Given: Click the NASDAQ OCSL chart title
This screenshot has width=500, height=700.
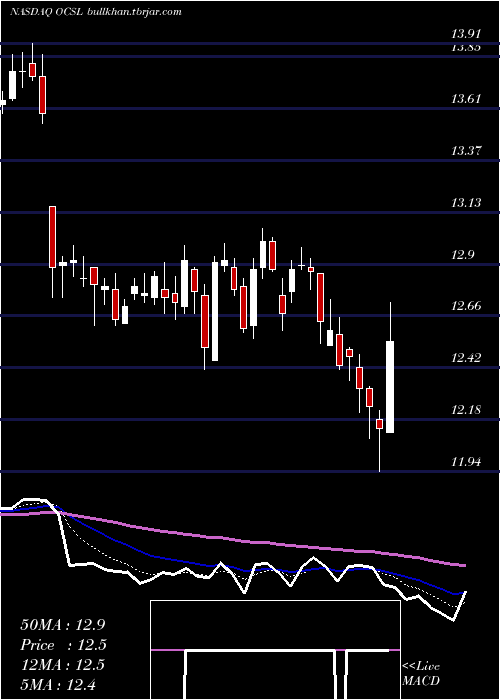Looking at the screenshot, I should point(95,12).
